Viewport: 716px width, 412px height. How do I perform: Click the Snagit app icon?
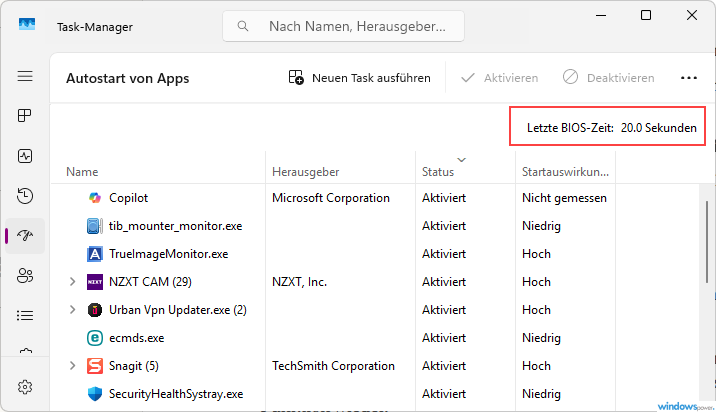[x=95, y=366]
